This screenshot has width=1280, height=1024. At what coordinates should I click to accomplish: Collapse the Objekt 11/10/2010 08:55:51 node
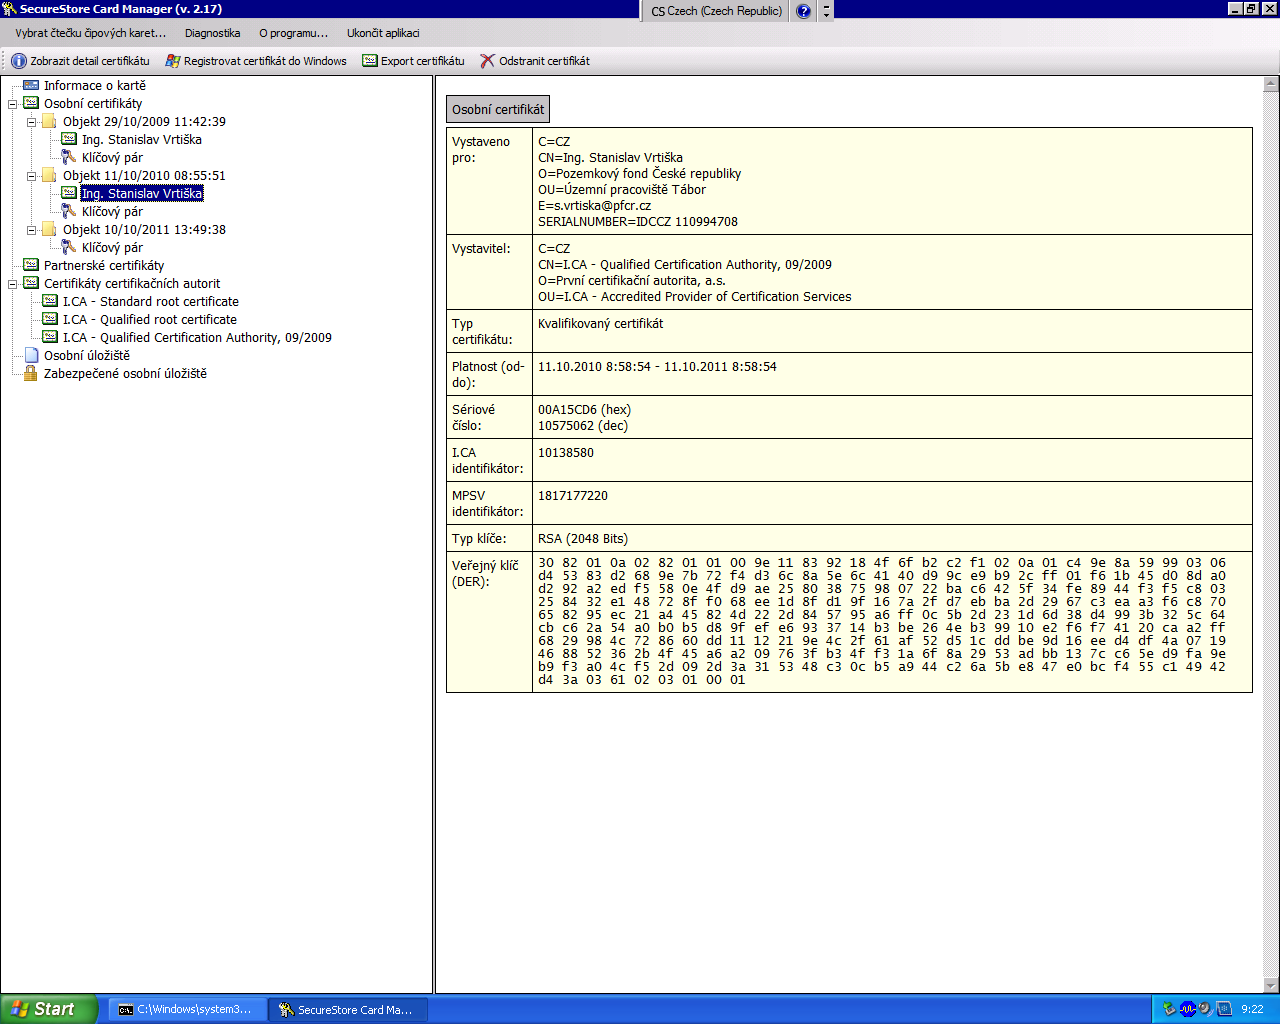tap(32, 175)
